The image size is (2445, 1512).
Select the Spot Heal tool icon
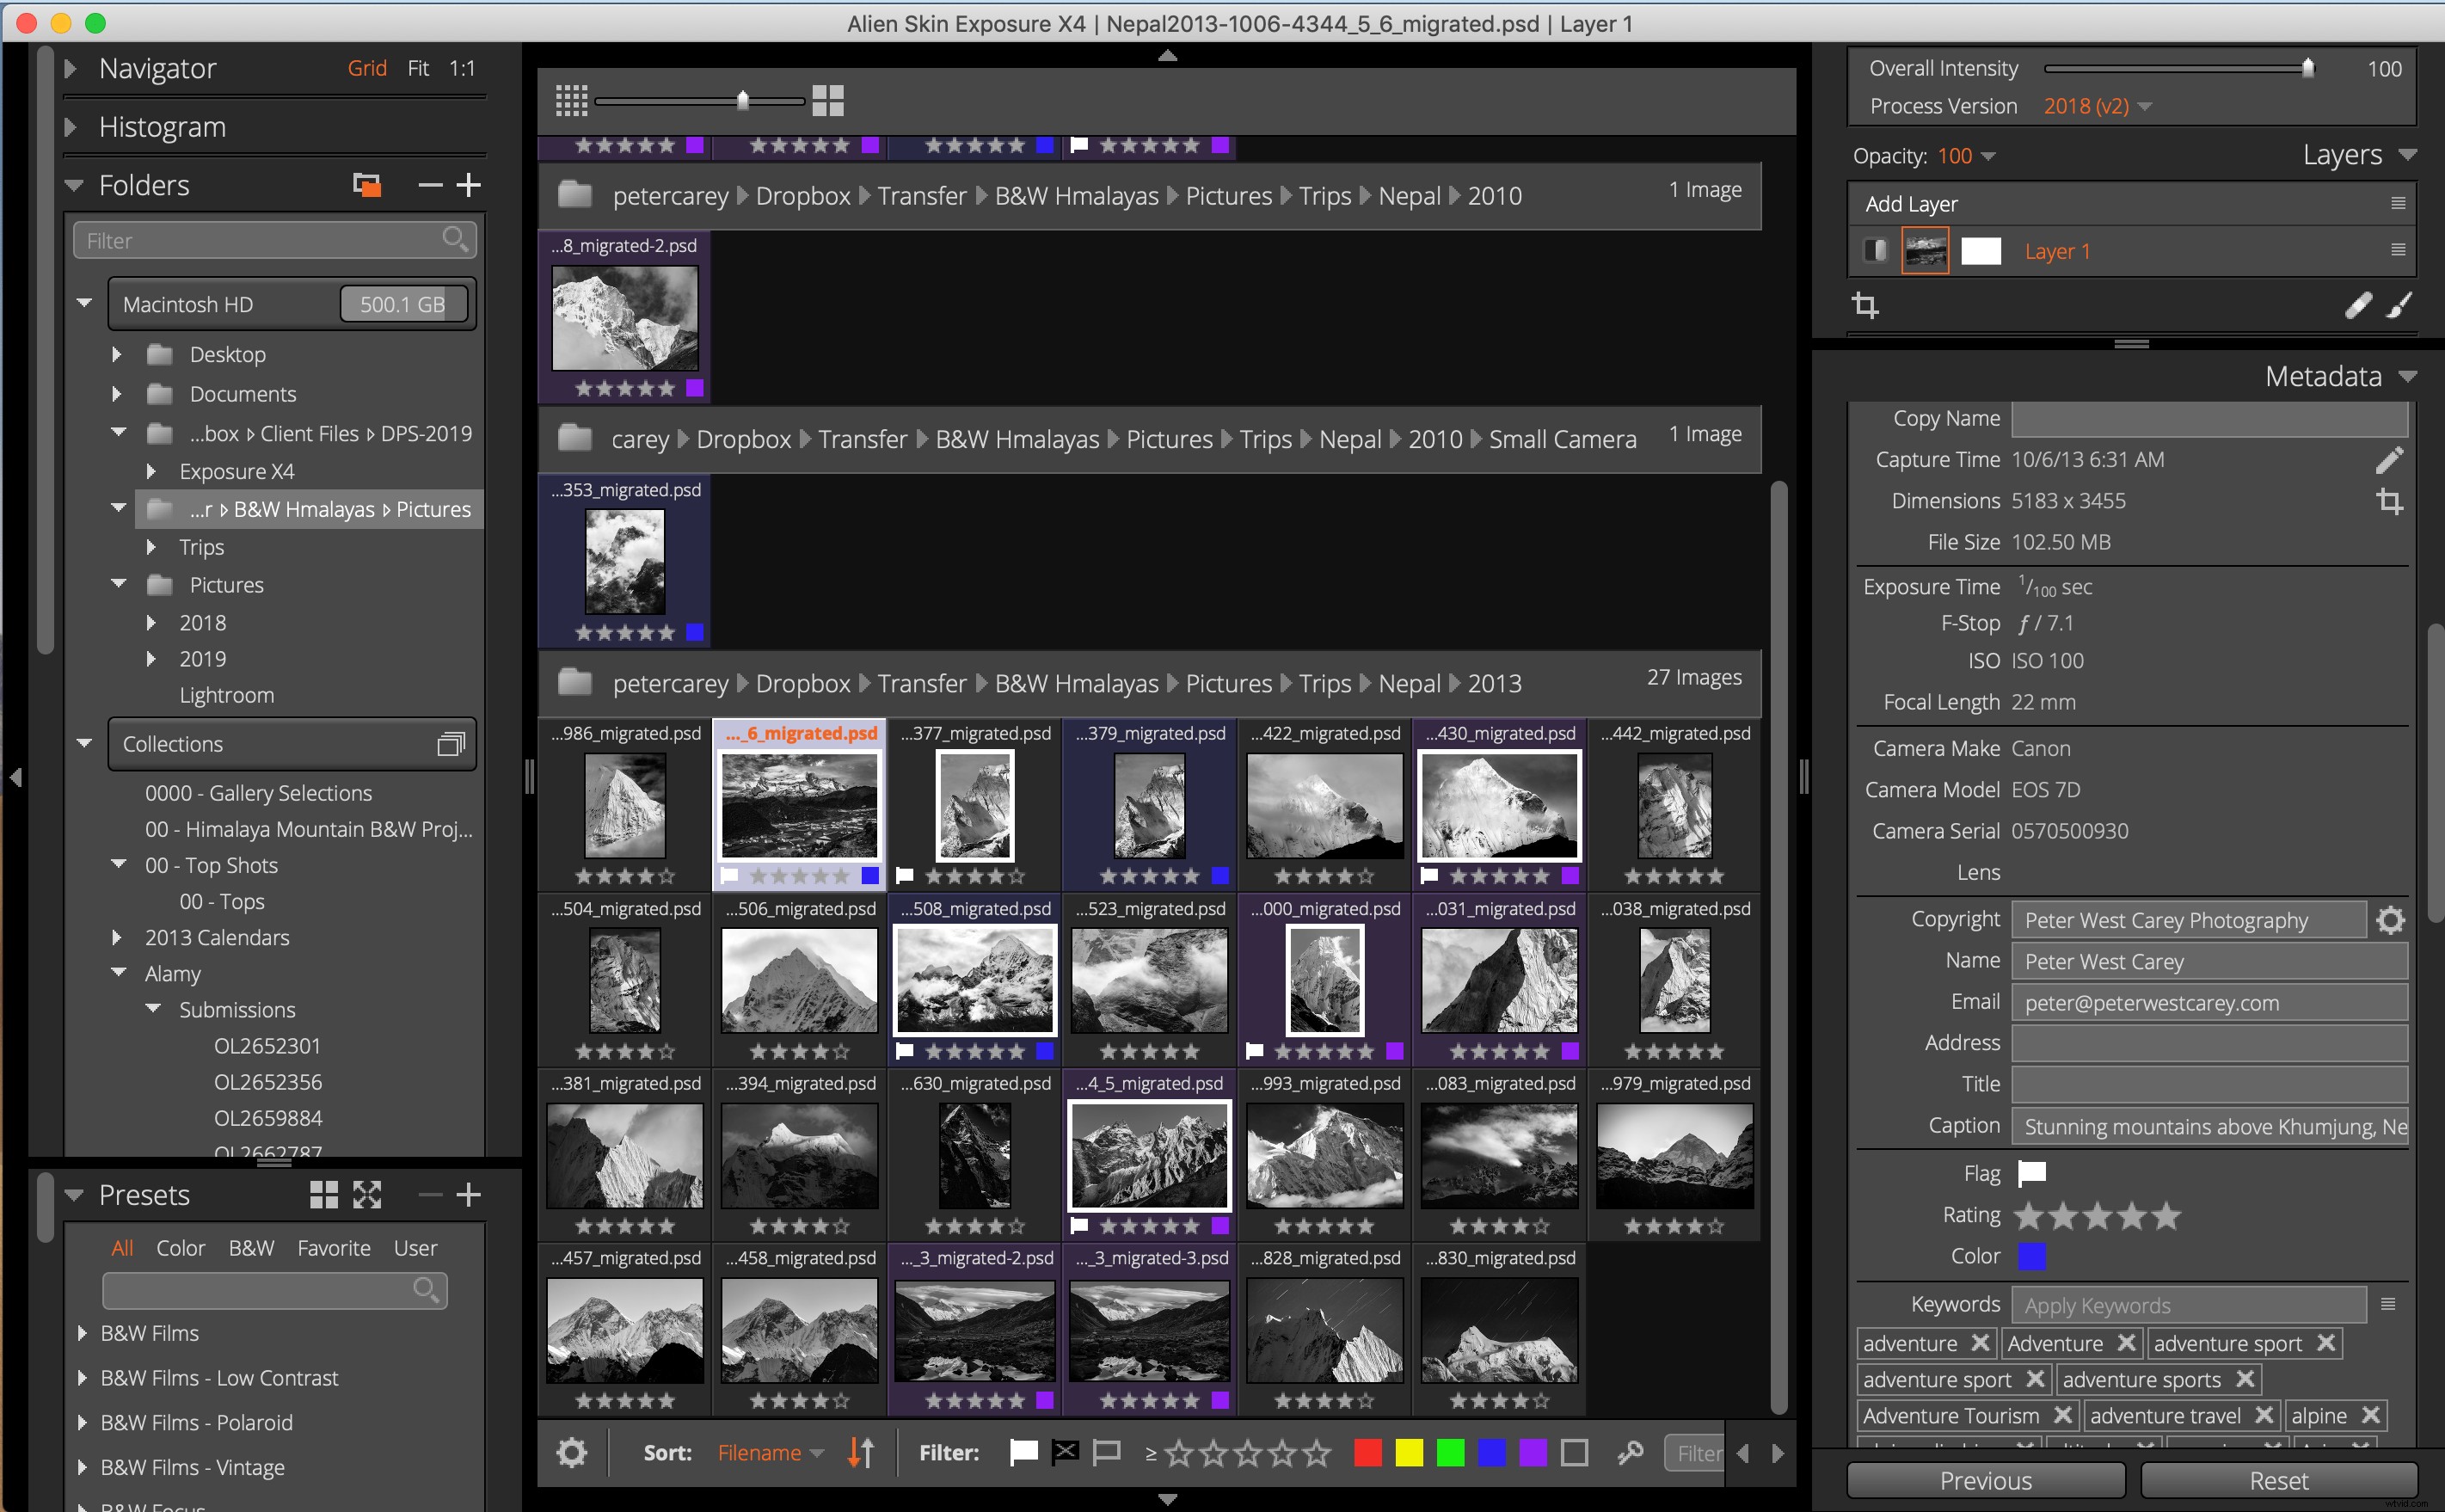pos(2356,305)
